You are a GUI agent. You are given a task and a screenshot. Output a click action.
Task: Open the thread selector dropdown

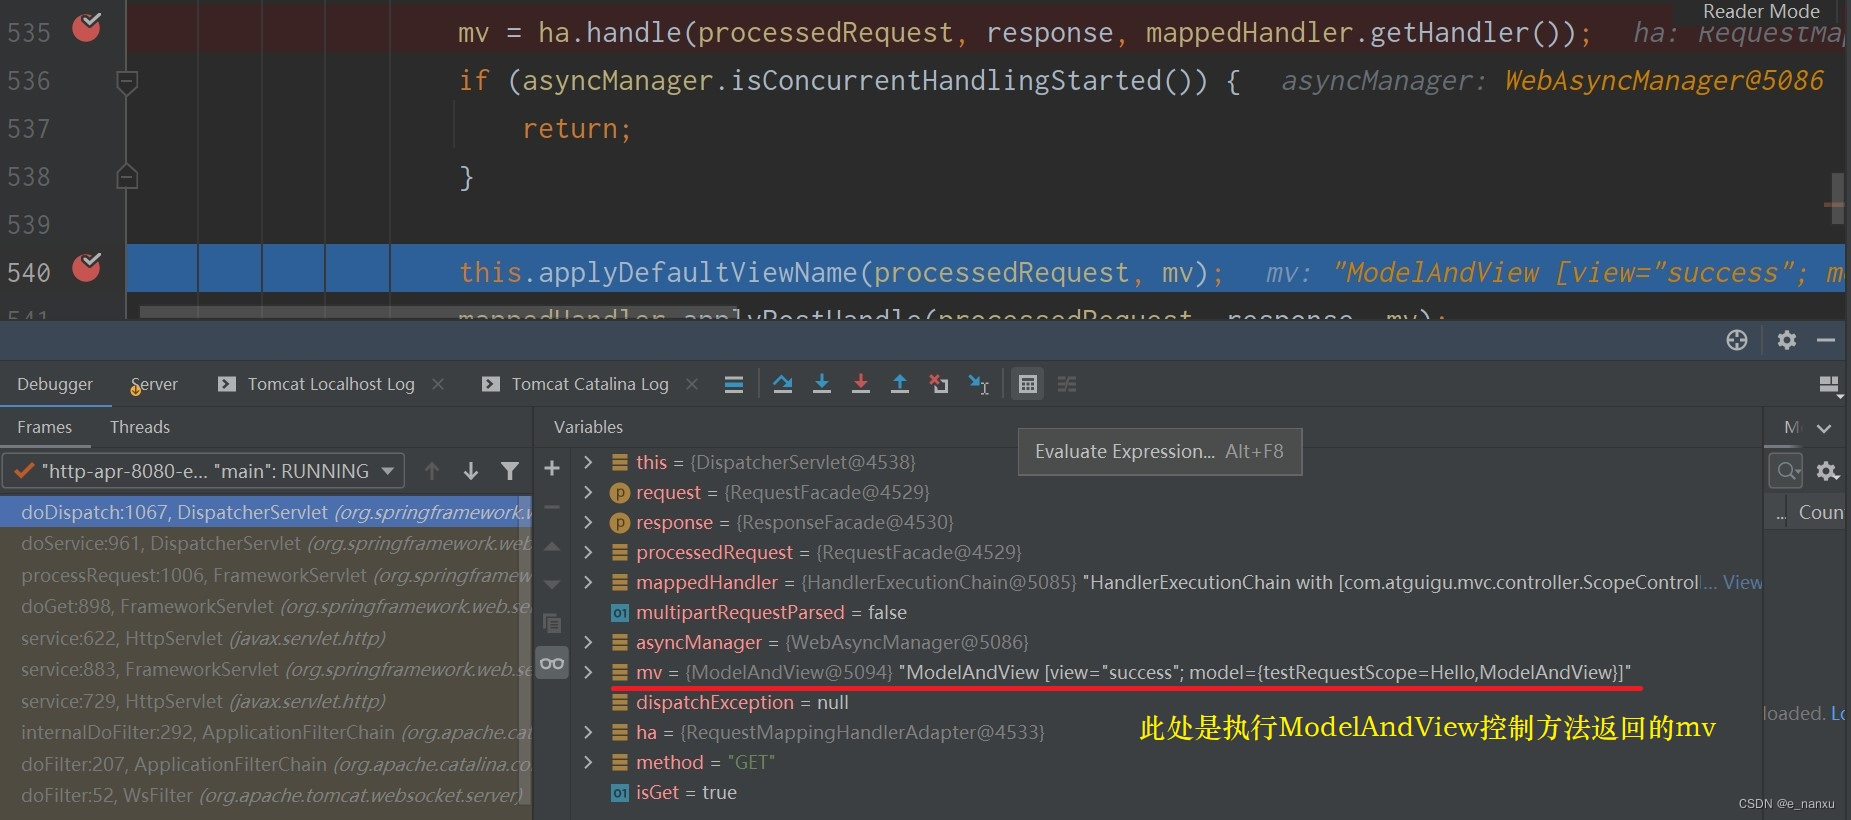[204, 471]
